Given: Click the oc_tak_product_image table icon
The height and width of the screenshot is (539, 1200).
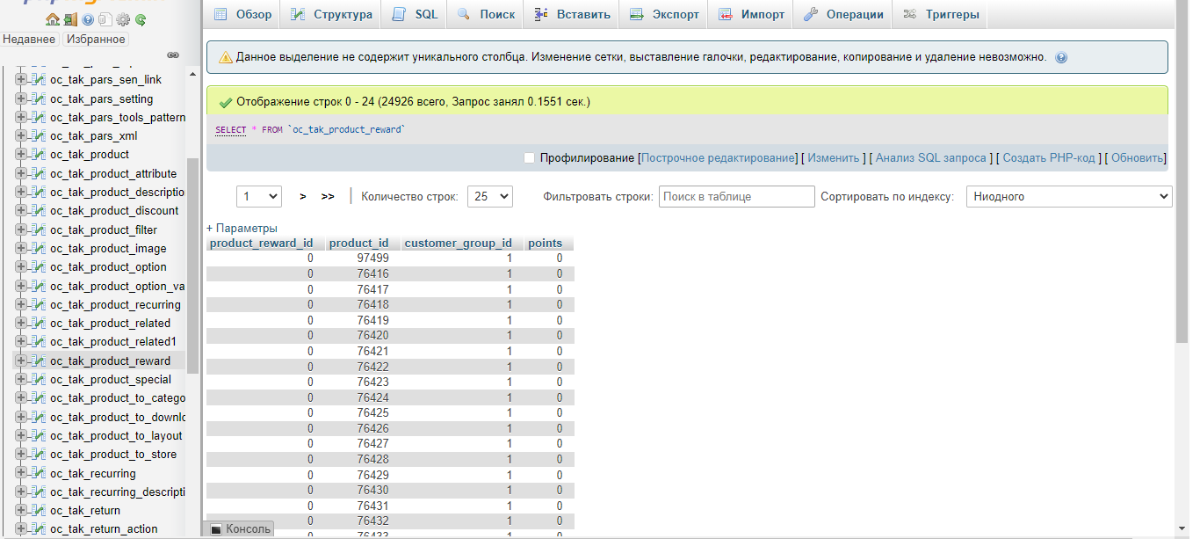Looking at the screenshot, I should [x=39, y=248].
